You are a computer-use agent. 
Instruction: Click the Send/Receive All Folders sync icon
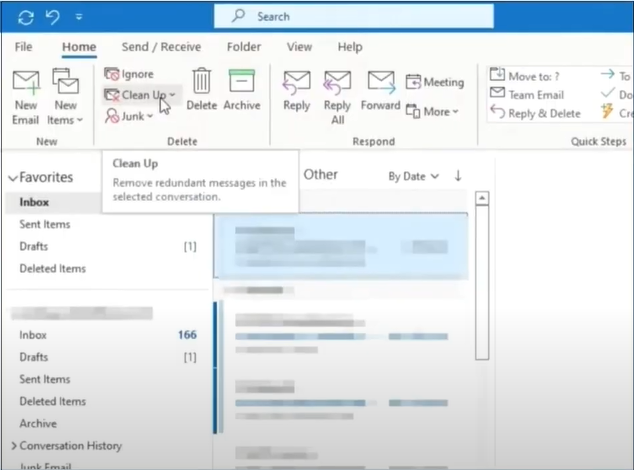pos(25,17)
